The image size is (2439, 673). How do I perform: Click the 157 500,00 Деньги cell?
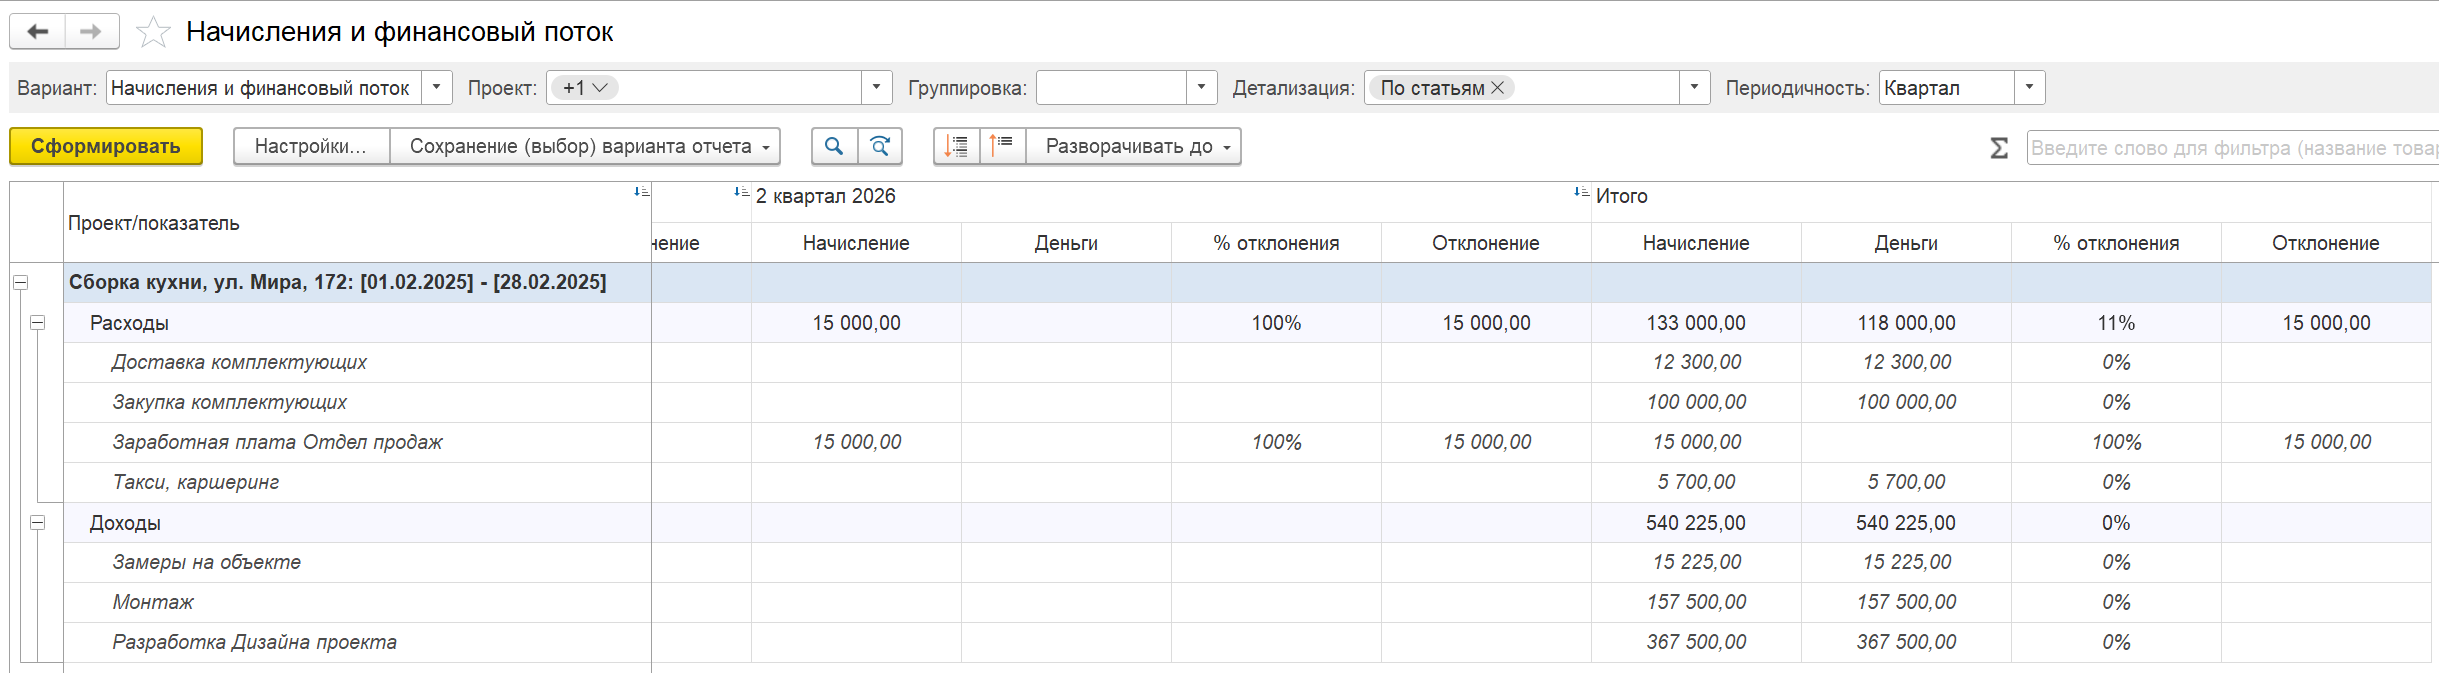[1906, 602]
